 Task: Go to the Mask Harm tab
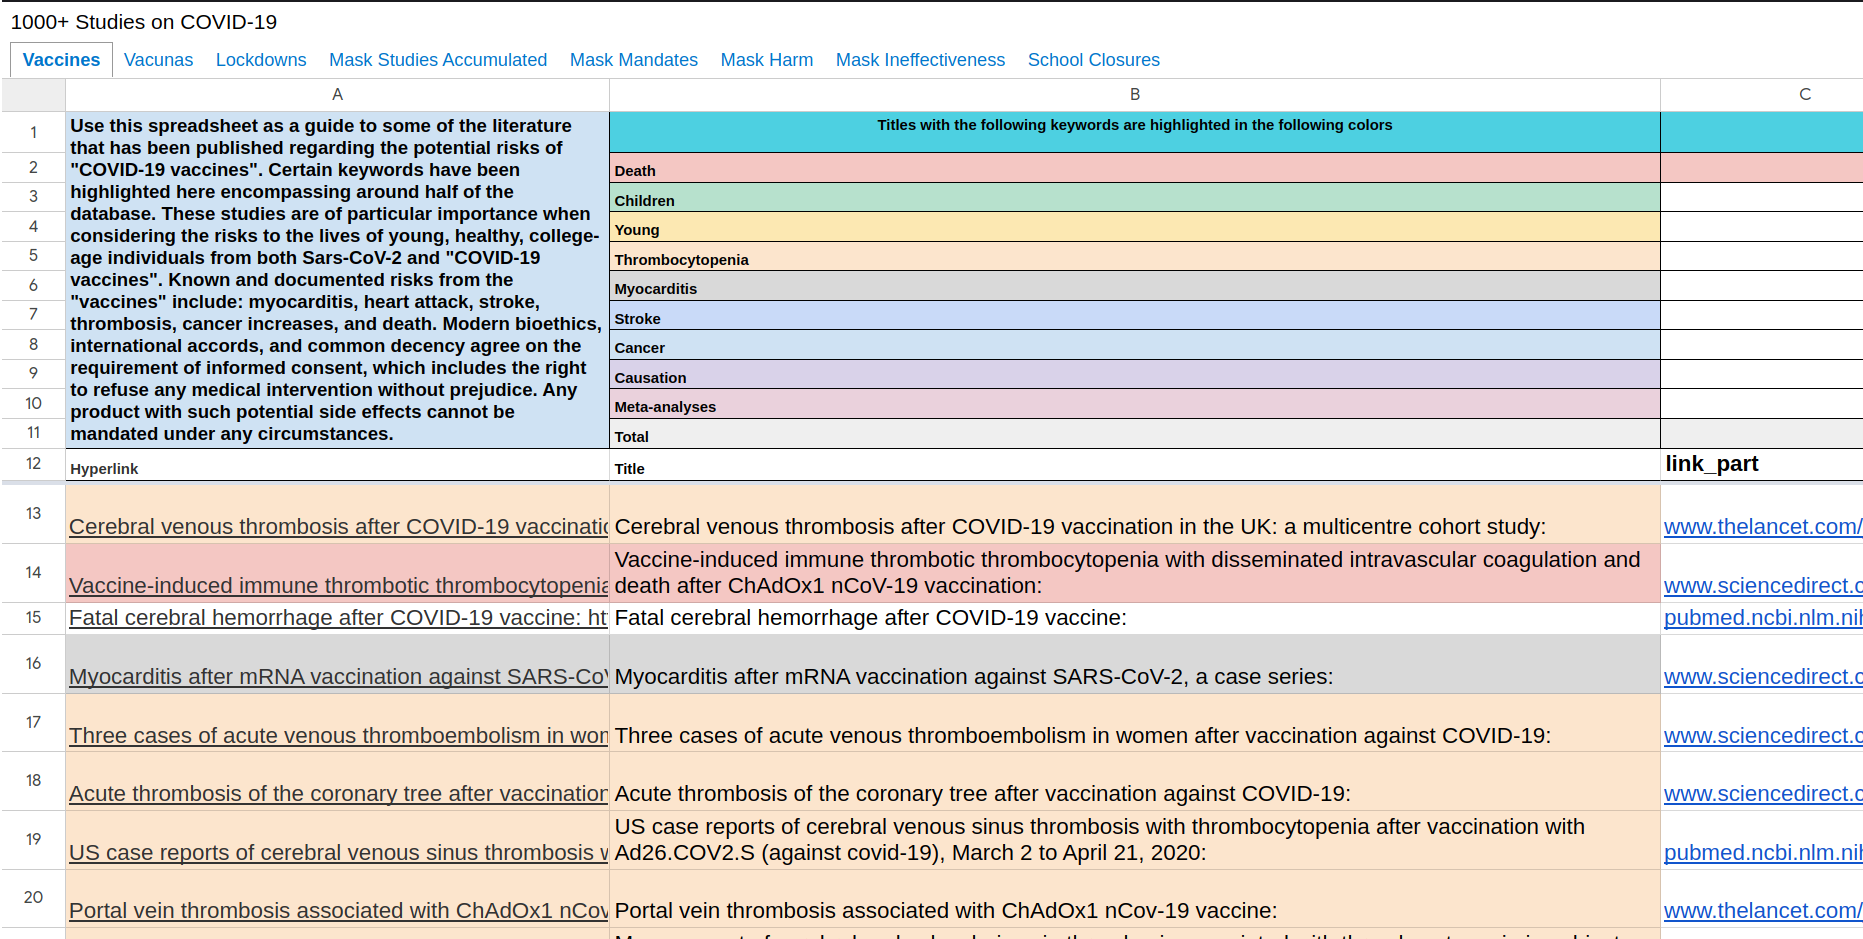click(767, 60)
